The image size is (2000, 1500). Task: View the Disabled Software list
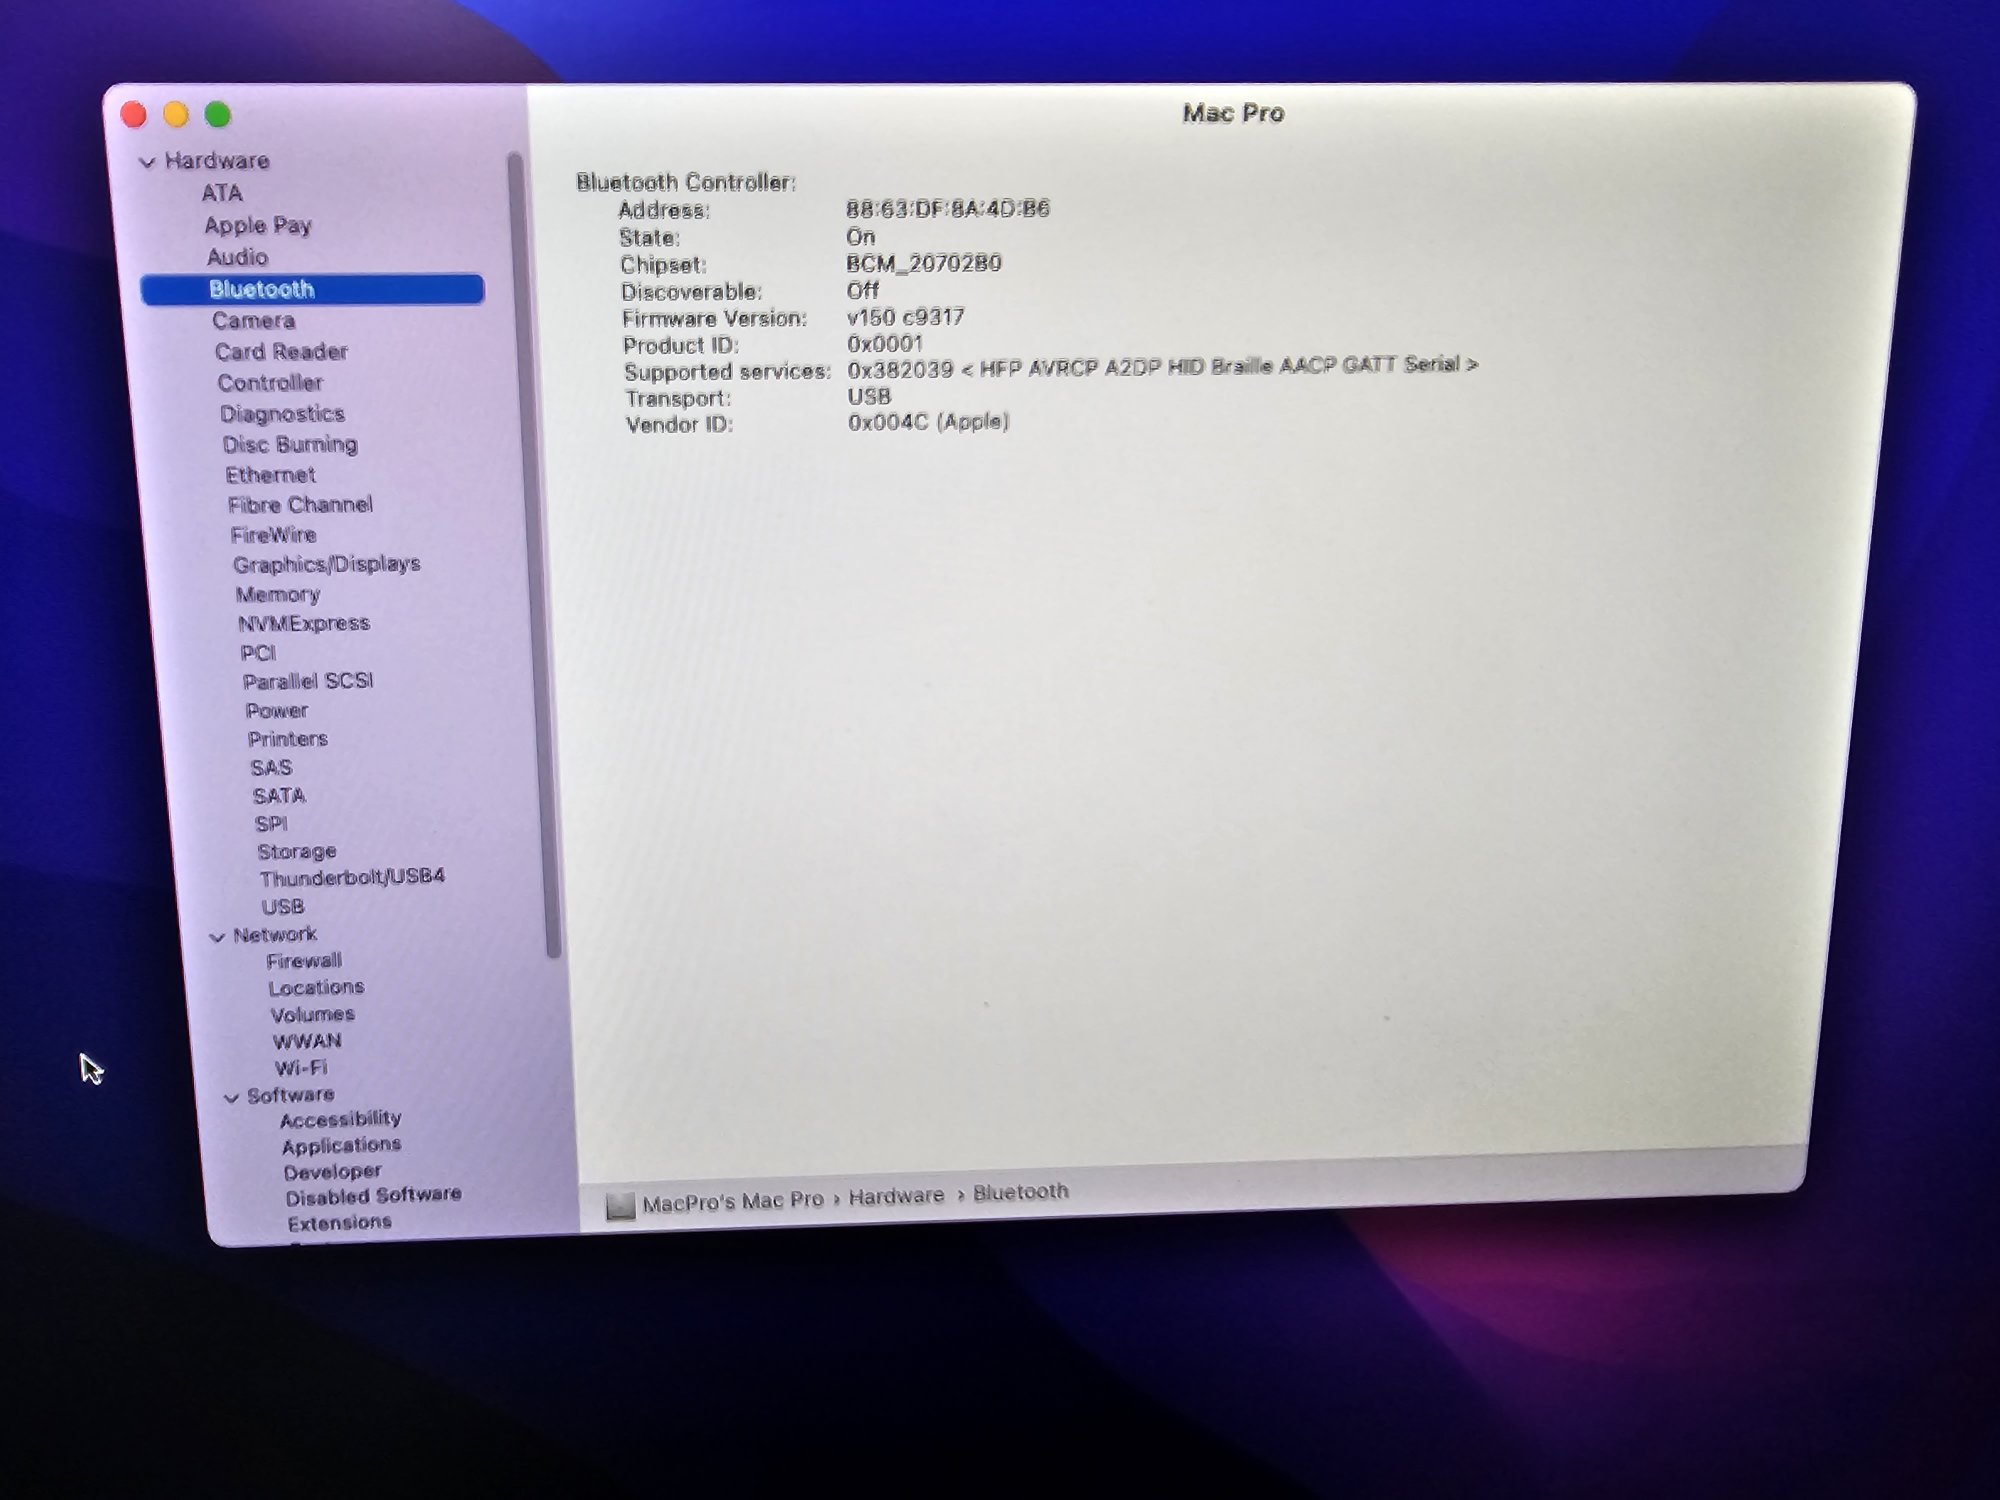373,1196
